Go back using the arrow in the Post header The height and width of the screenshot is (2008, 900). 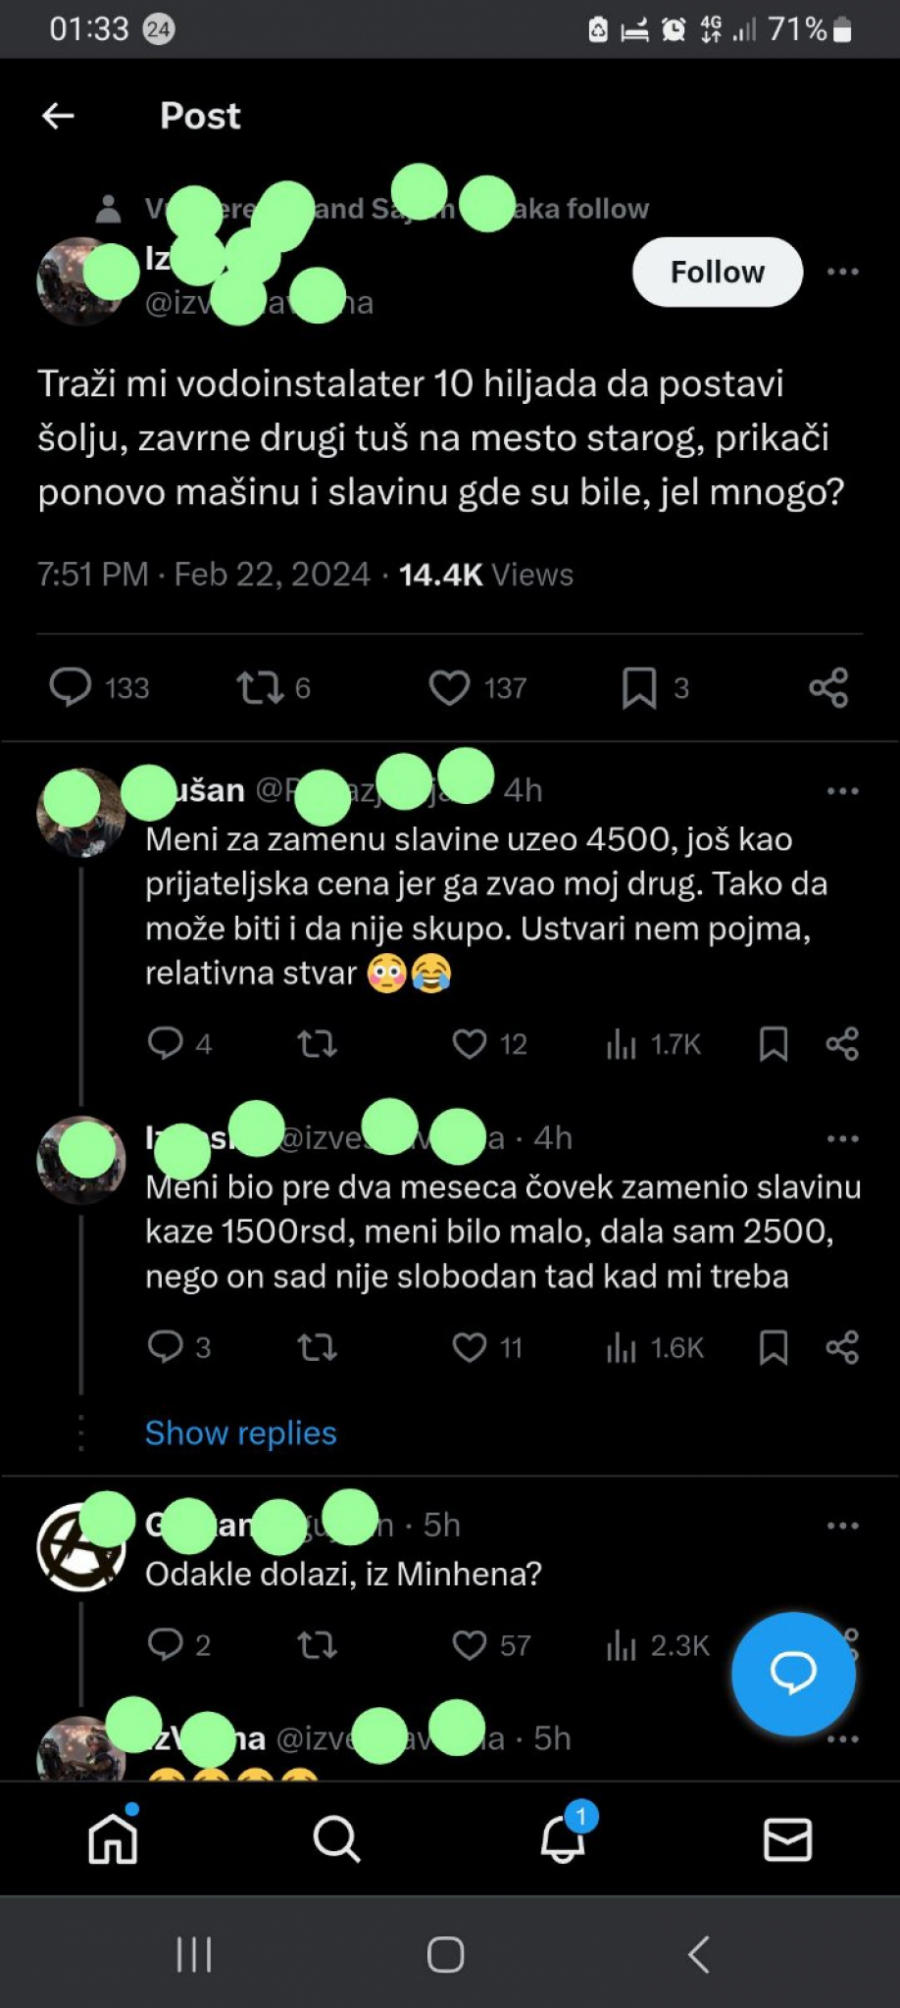coord(58,115)
